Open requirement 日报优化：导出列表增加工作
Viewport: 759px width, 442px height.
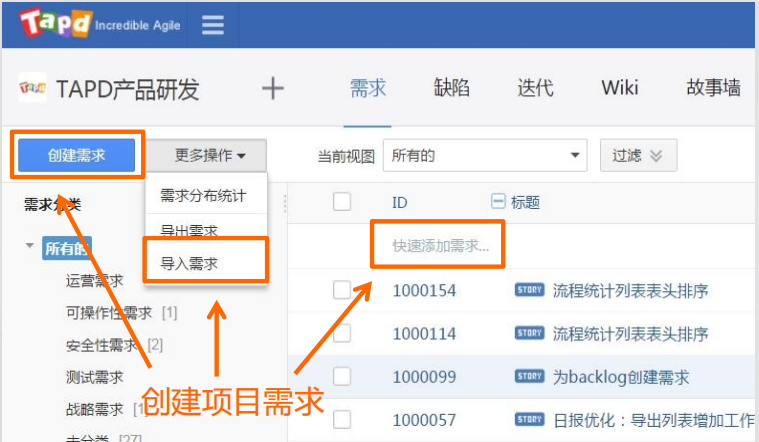tap(653, 420)
